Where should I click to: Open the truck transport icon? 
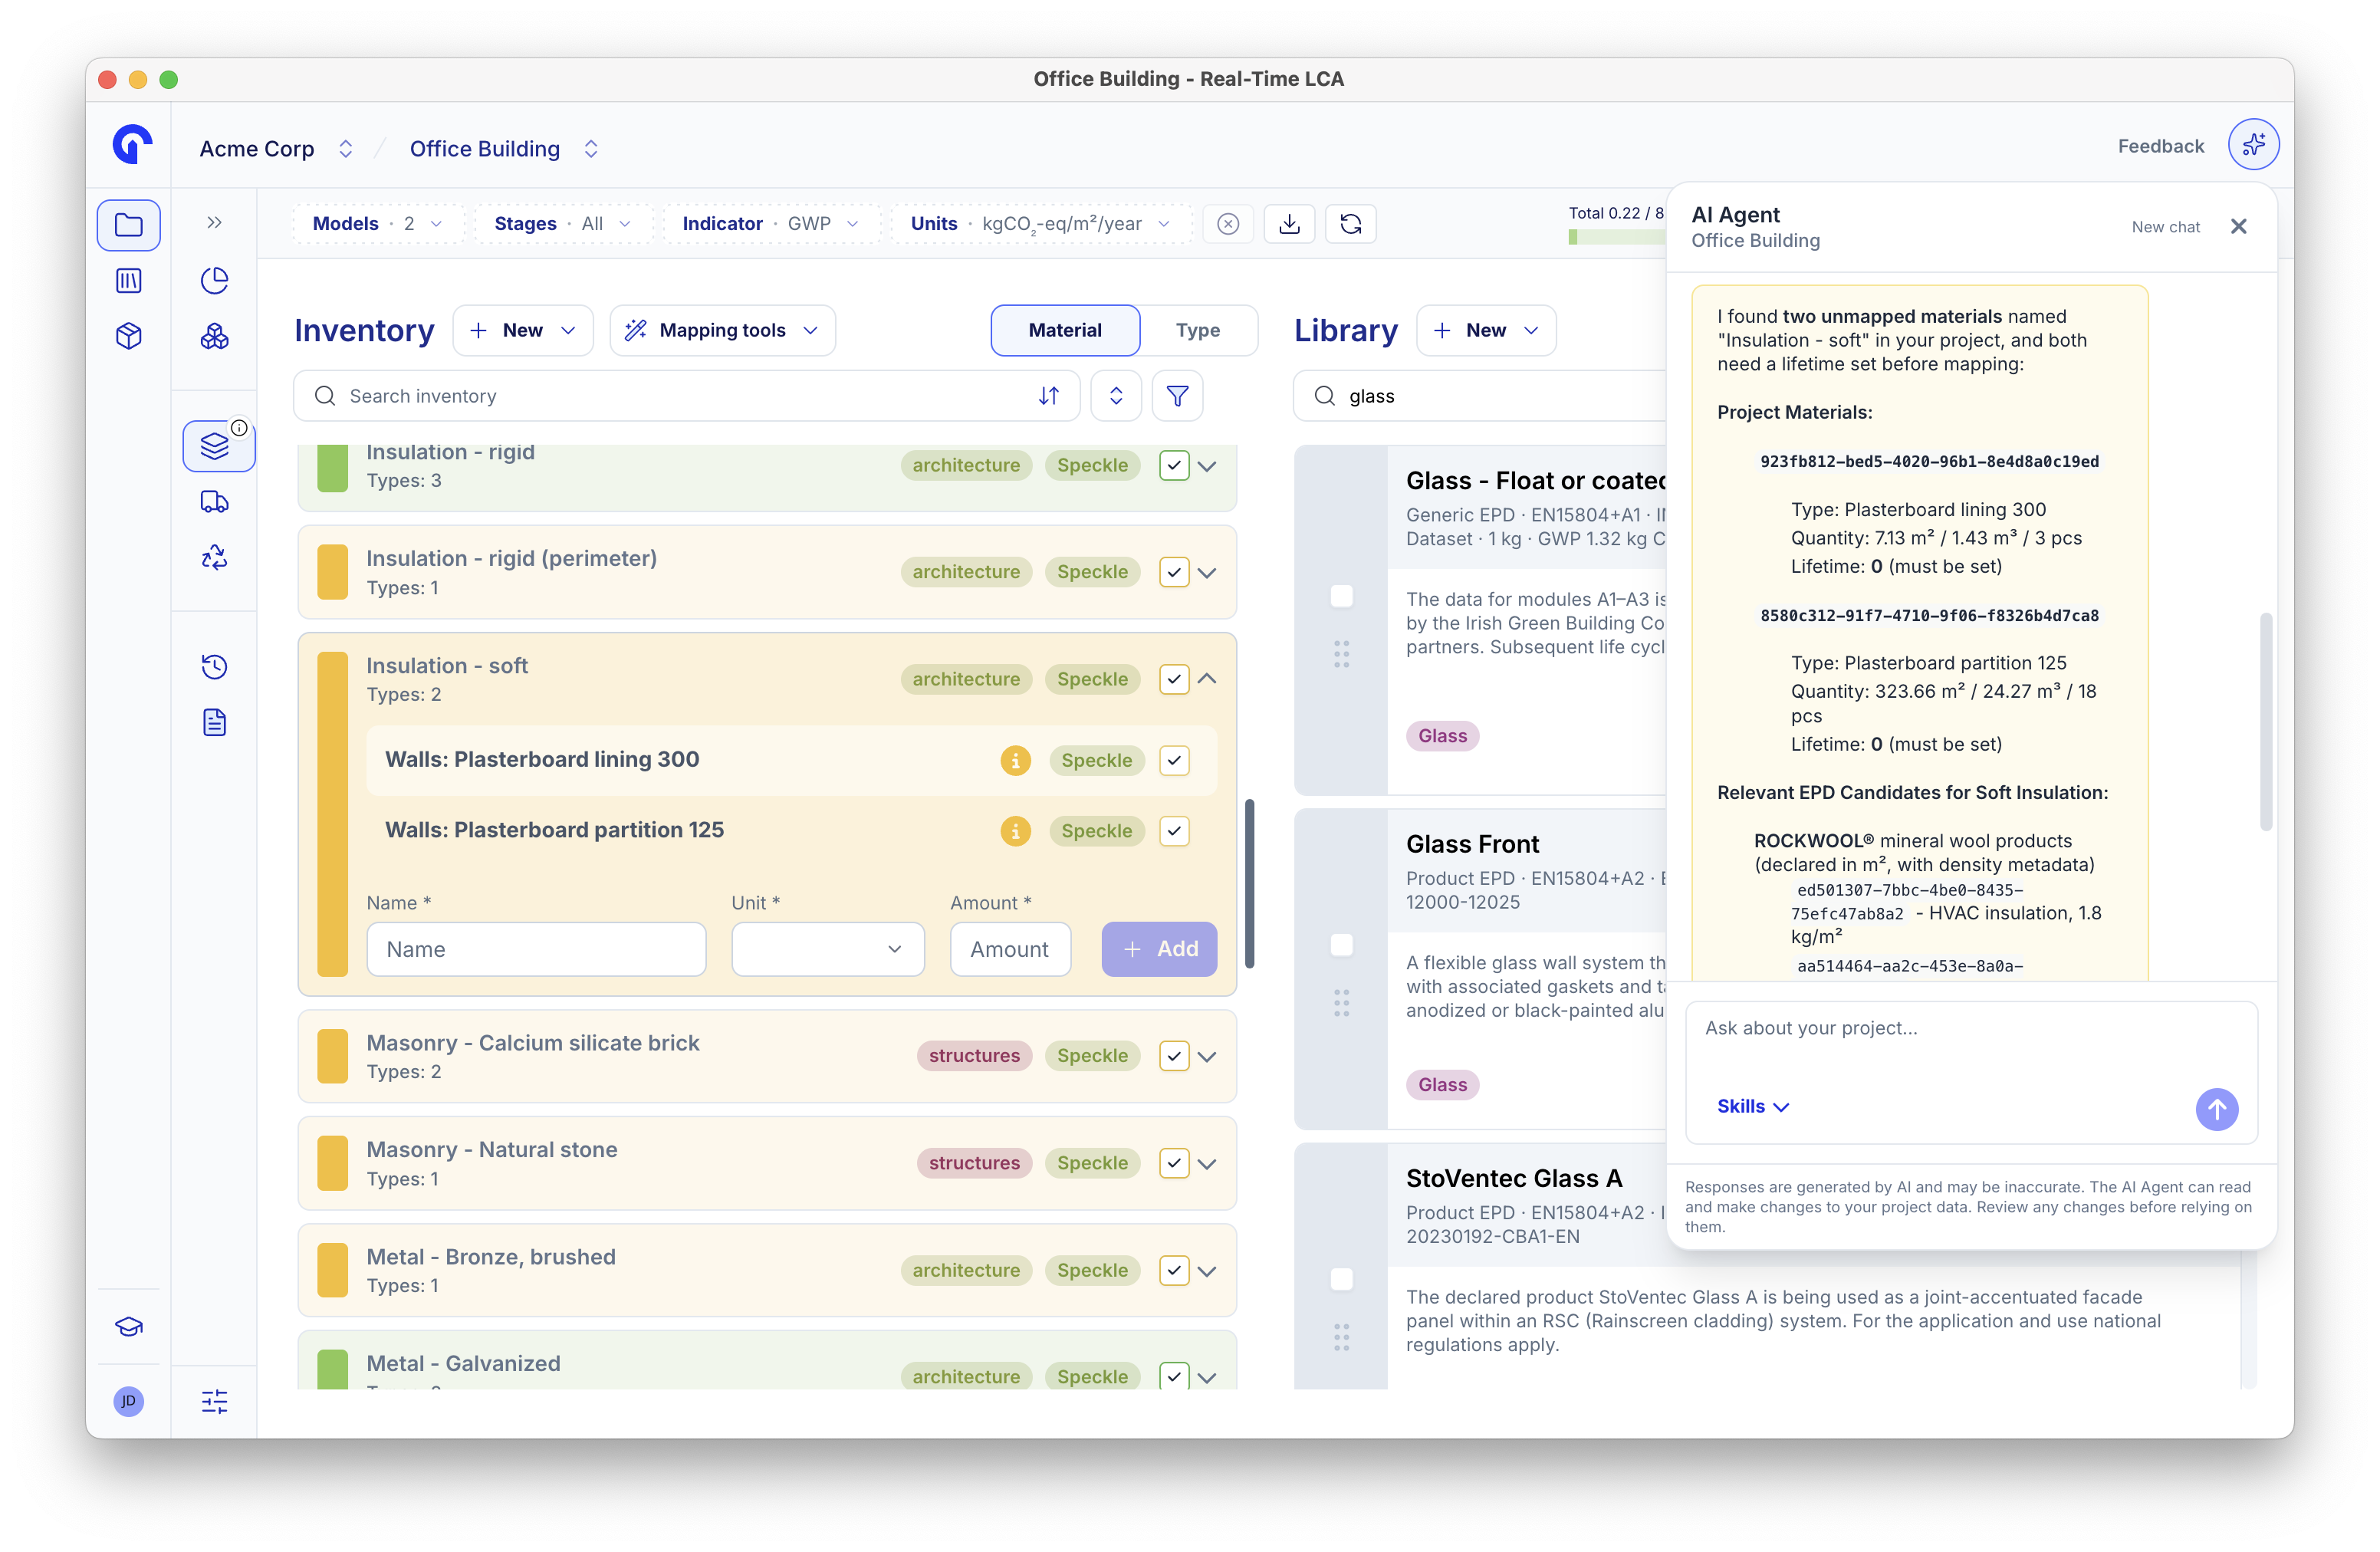coord(214,502)
